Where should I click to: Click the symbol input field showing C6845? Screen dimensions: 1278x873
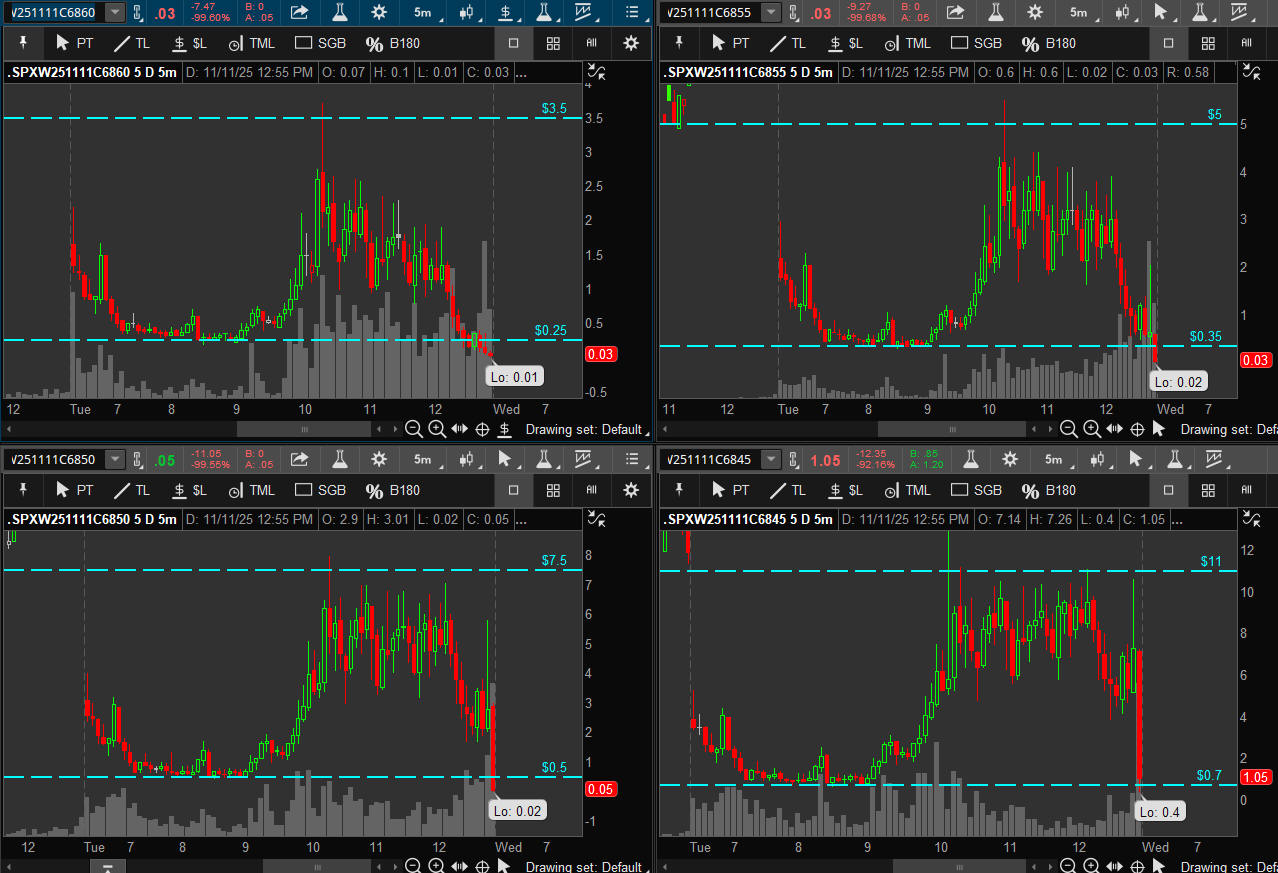[x=709, y=459]
